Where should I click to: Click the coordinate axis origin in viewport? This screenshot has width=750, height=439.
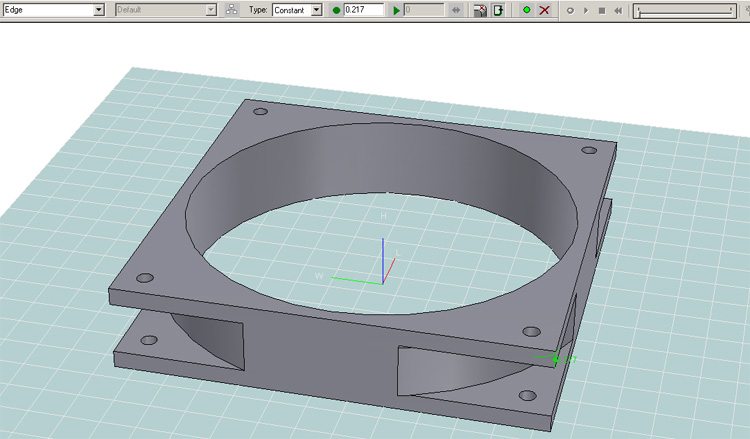382,282
